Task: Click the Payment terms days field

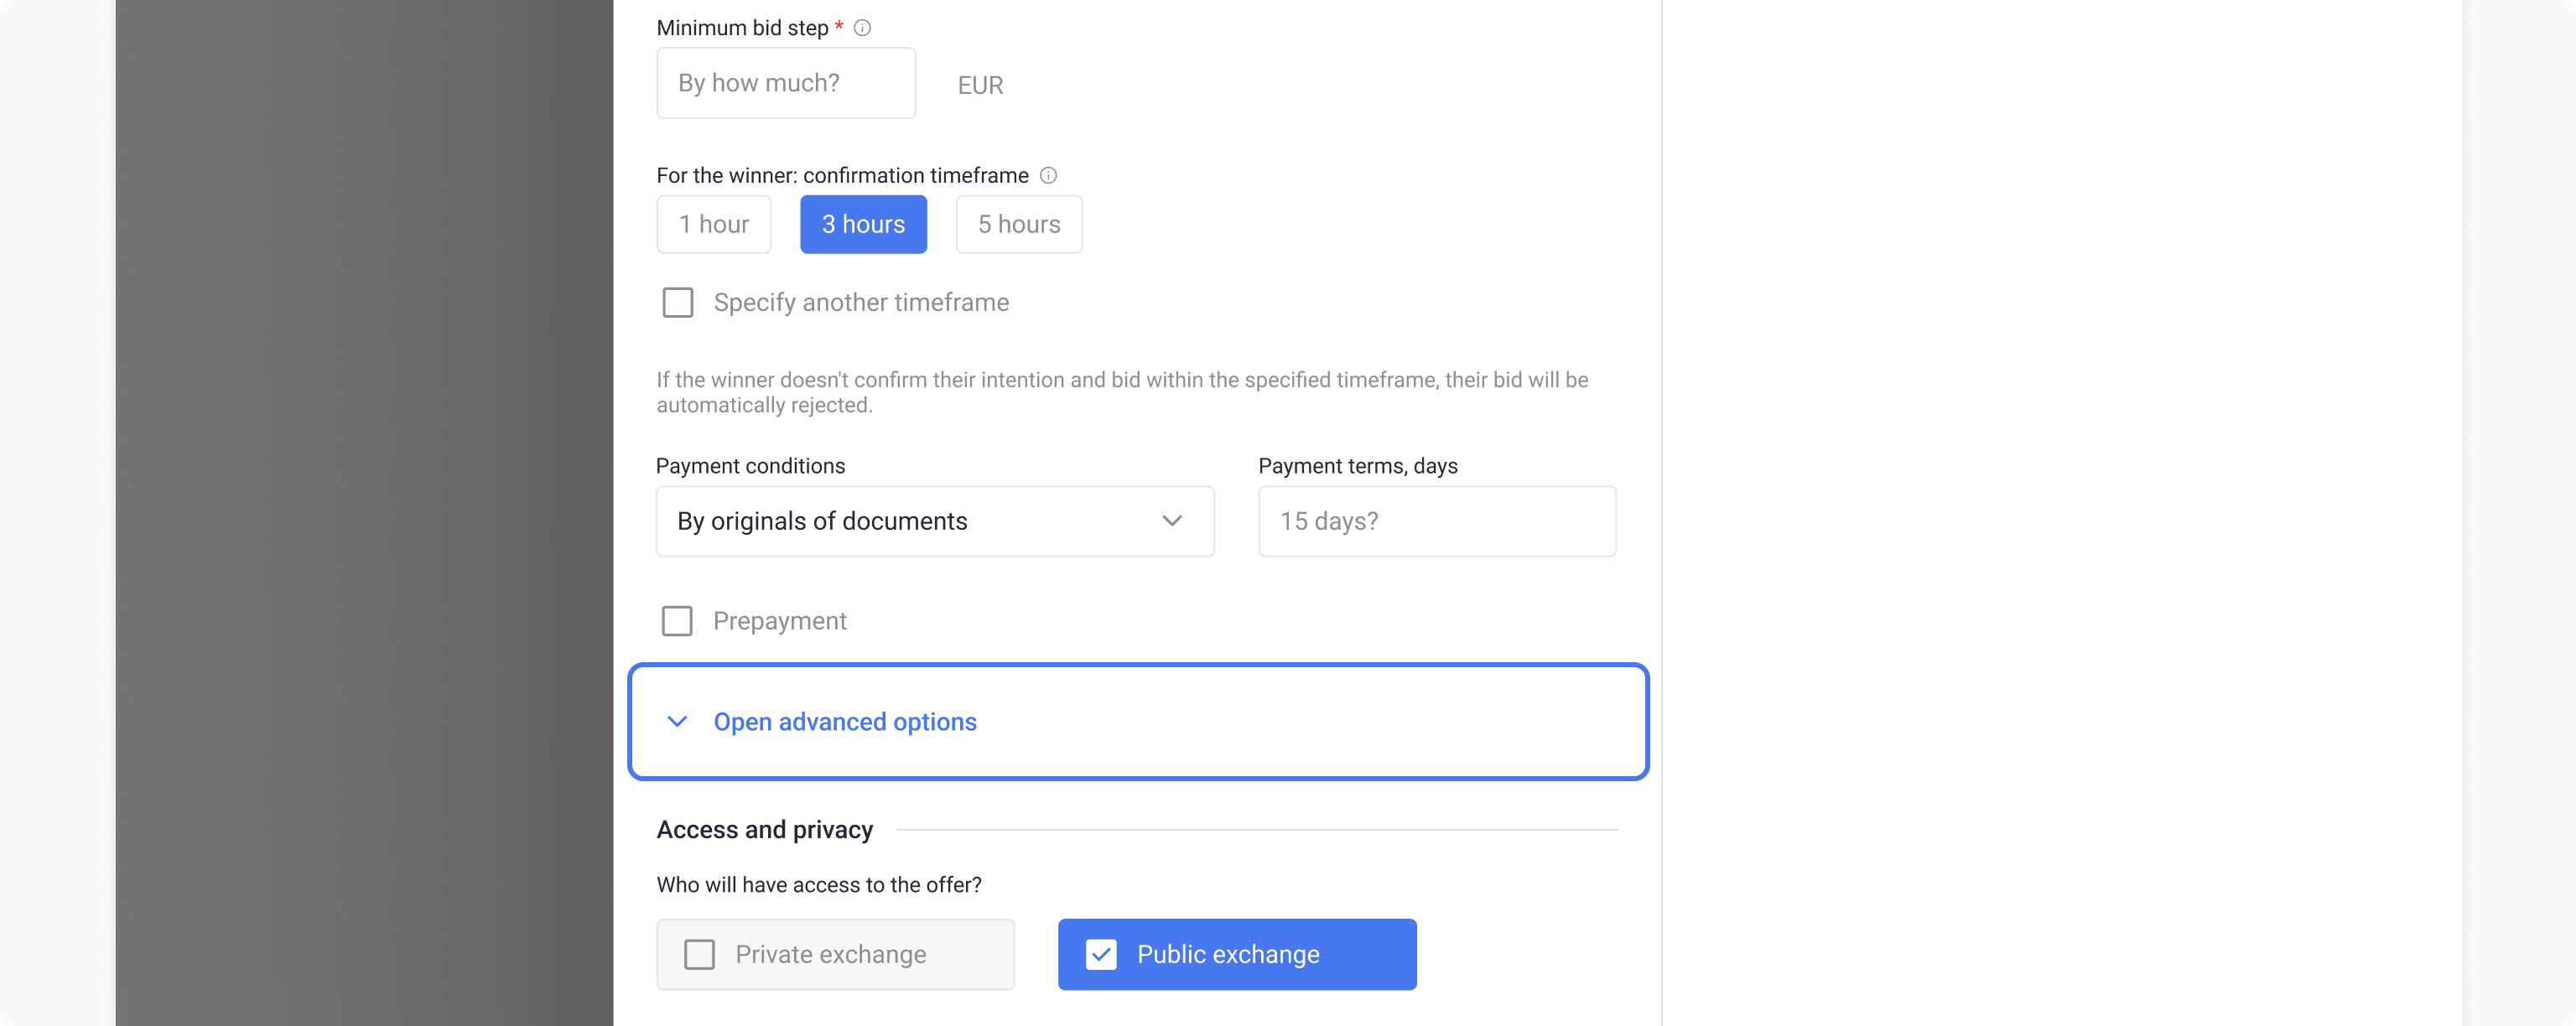Action: 1436,521
